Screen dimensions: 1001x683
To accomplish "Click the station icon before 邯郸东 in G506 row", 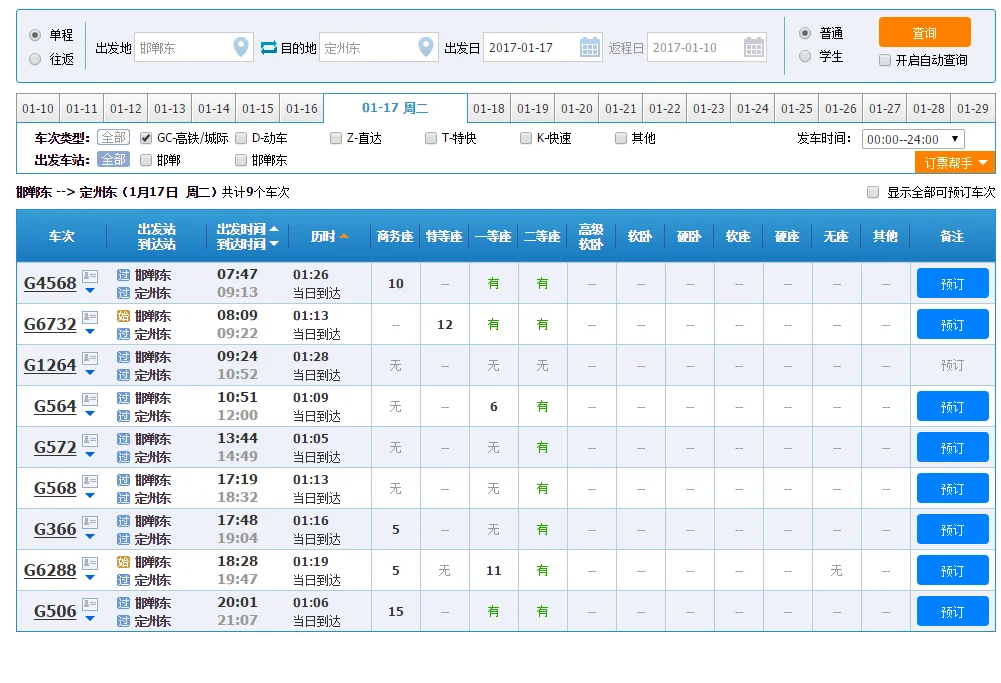I will 123,604.
